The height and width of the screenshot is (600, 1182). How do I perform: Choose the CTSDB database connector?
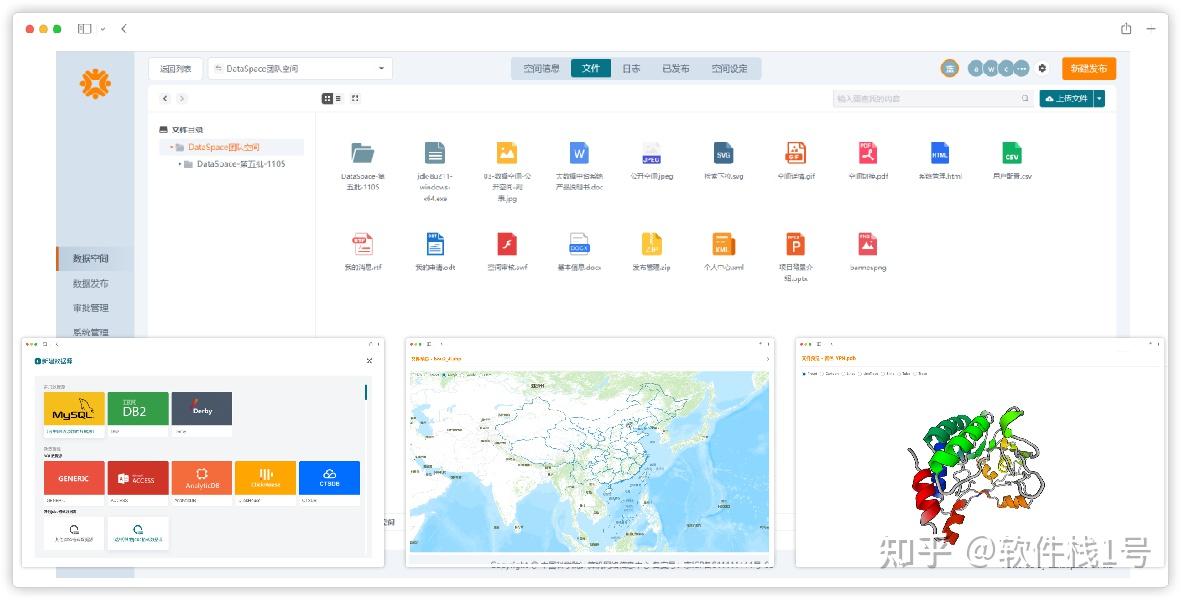click(x=330, y=478)
